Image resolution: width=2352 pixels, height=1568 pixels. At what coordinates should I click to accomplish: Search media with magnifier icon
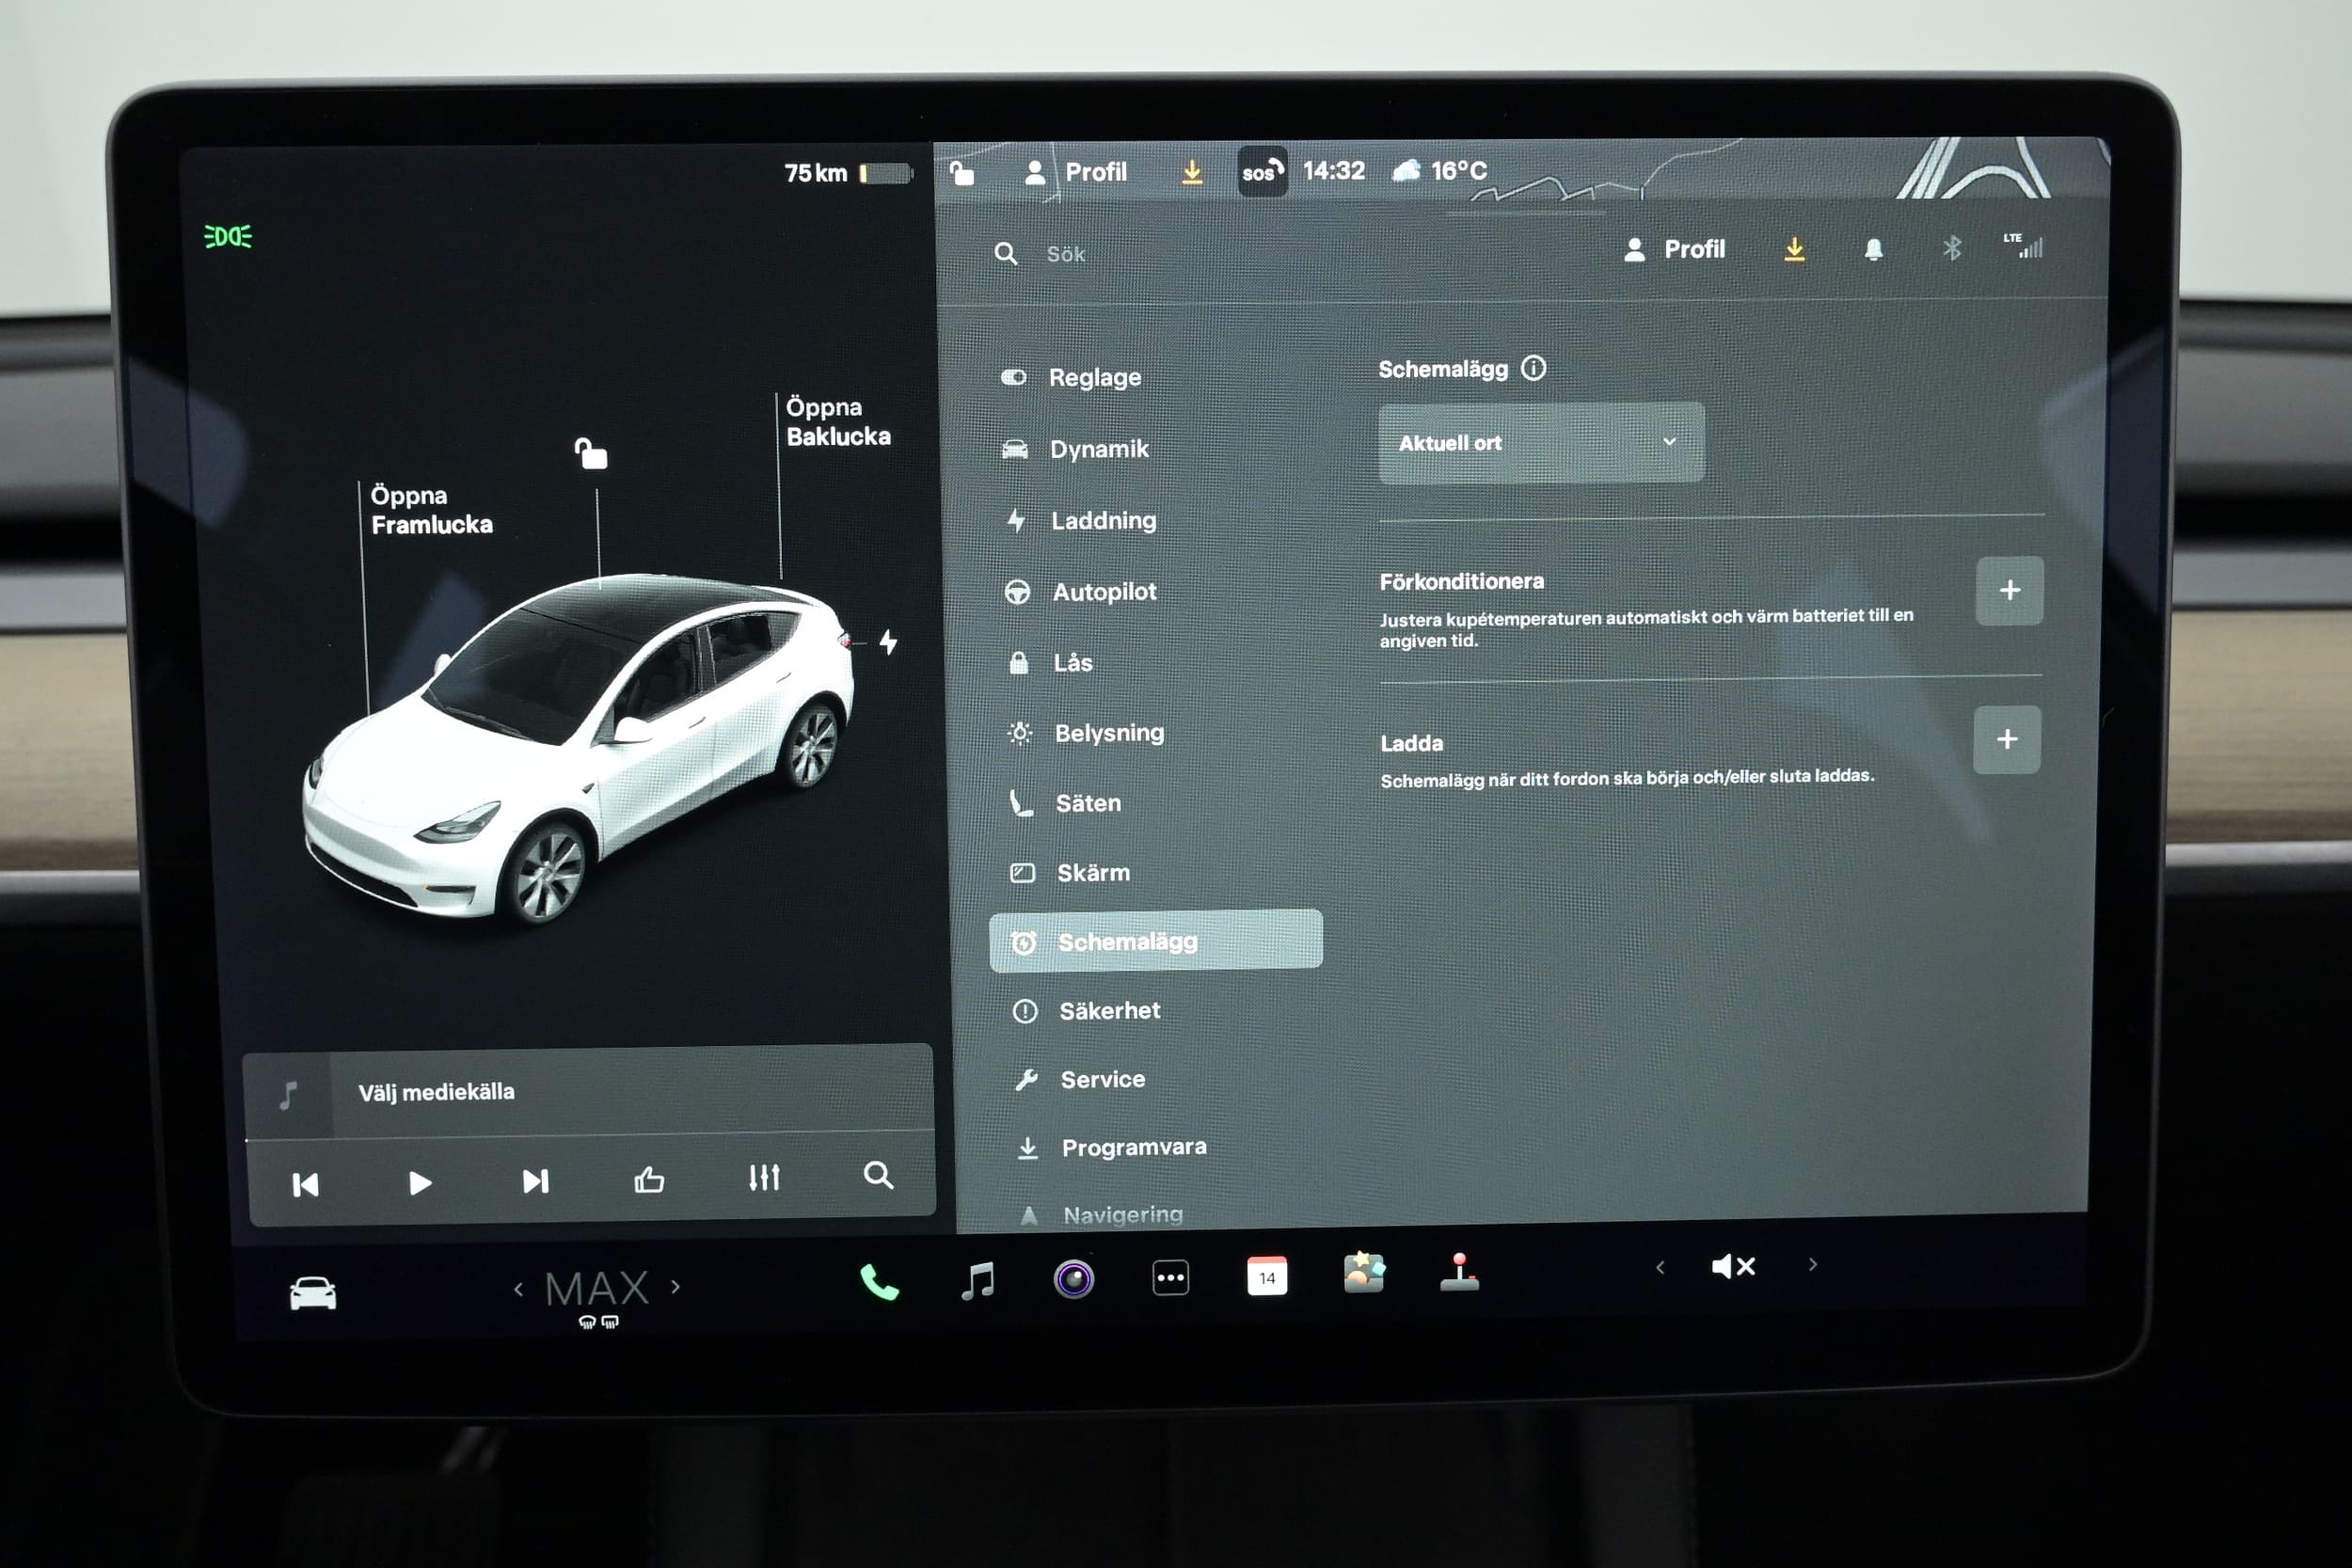tap(878, 1175)
